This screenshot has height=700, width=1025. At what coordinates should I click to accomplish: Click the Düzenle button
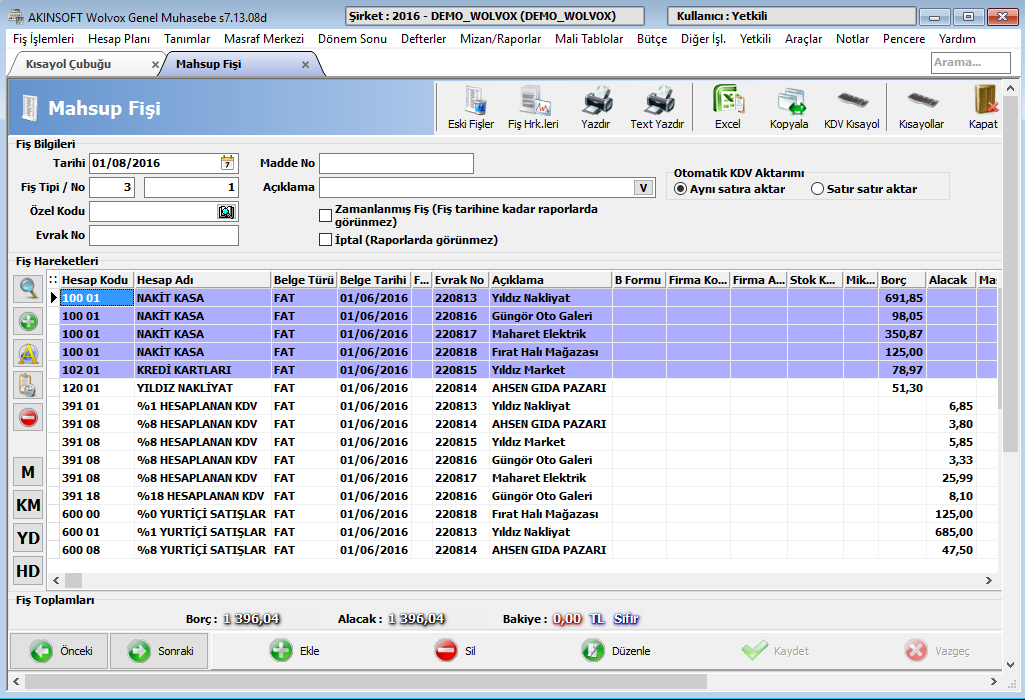(x=616, y=651)
